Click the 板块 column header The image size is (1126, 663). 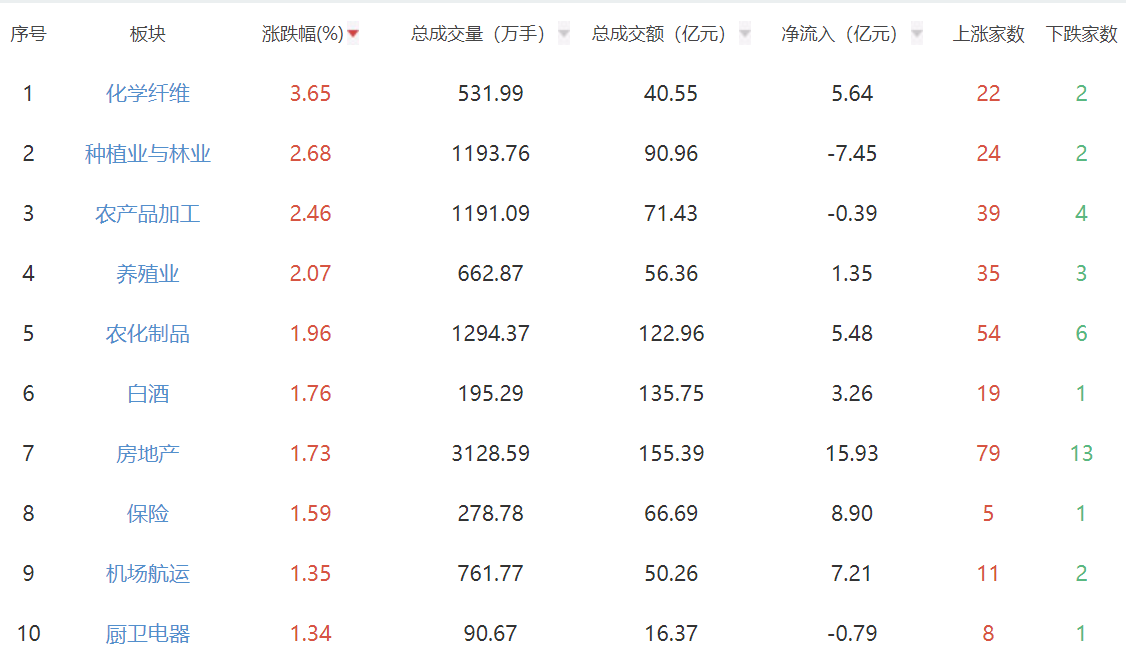pyautogui.click(x=148, y=34)
